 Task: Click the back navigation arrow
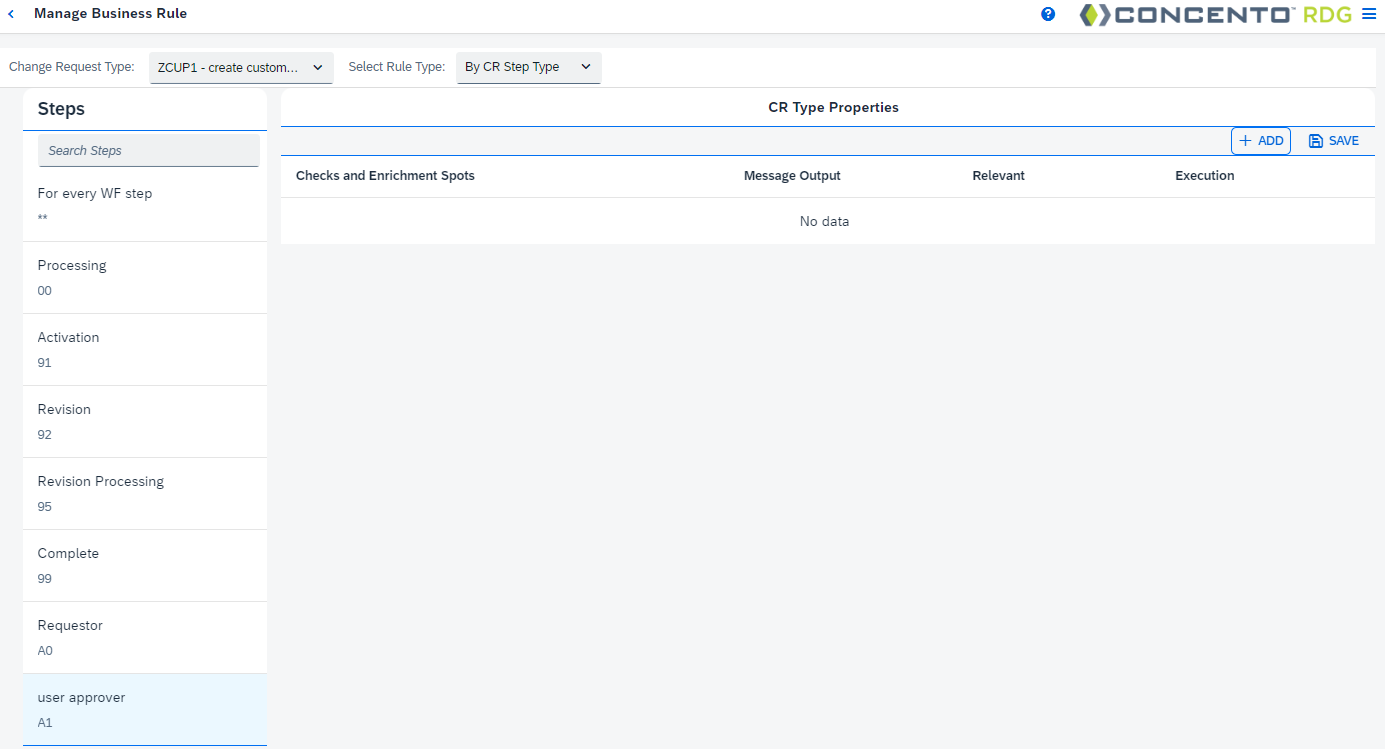[11, 13]
